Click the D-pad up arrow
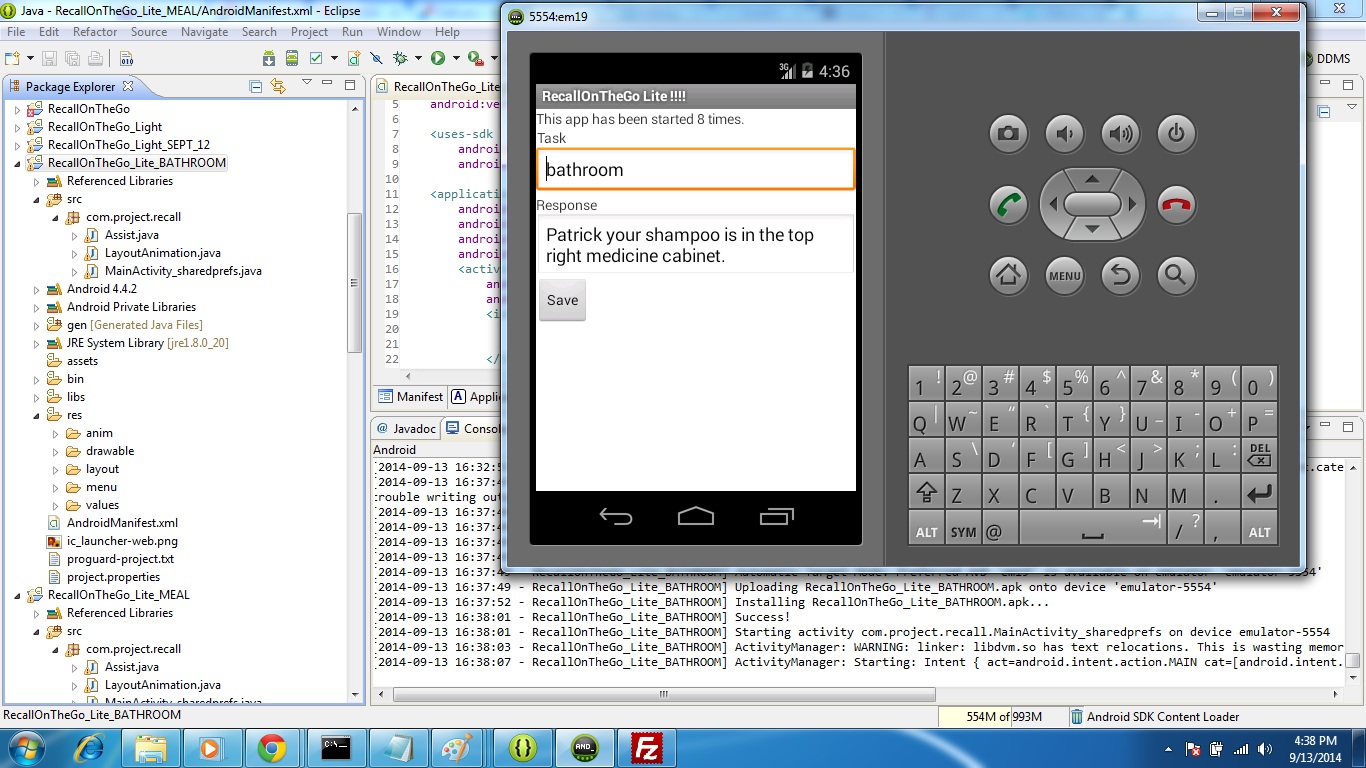 [1092, 179]
